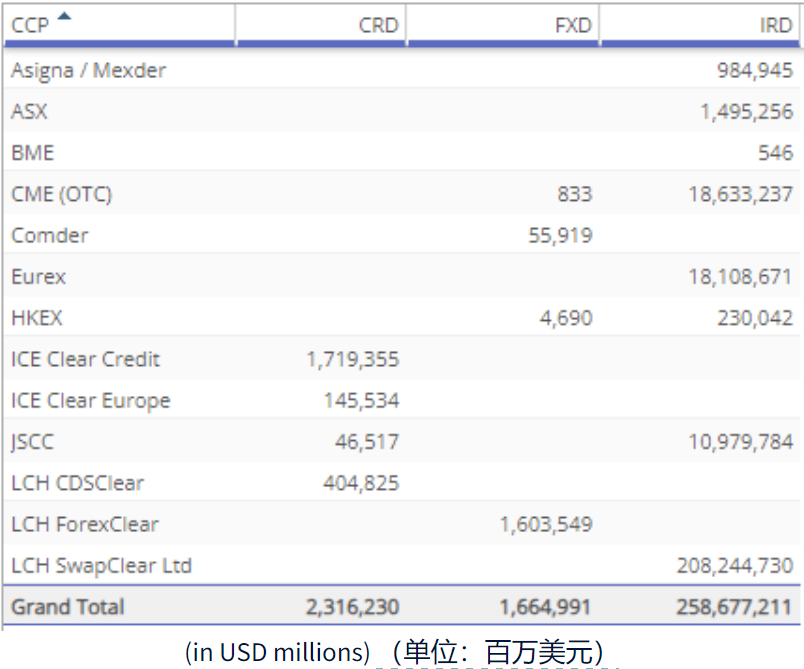Click ICE Clear Credit CRD value 1,719,355
This screenshot has width=804, height=669.
click(353, 359)
